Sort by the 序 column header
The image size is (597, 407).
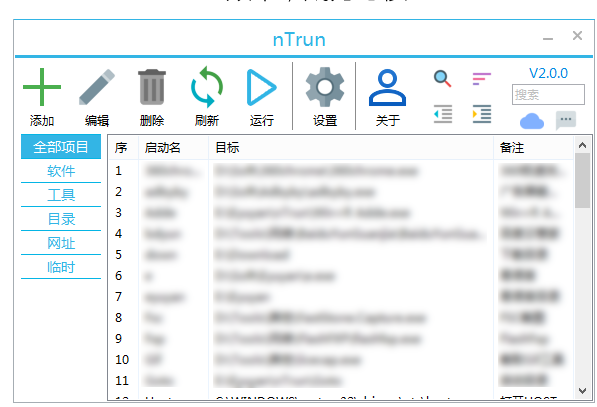[x=124, y=147]
